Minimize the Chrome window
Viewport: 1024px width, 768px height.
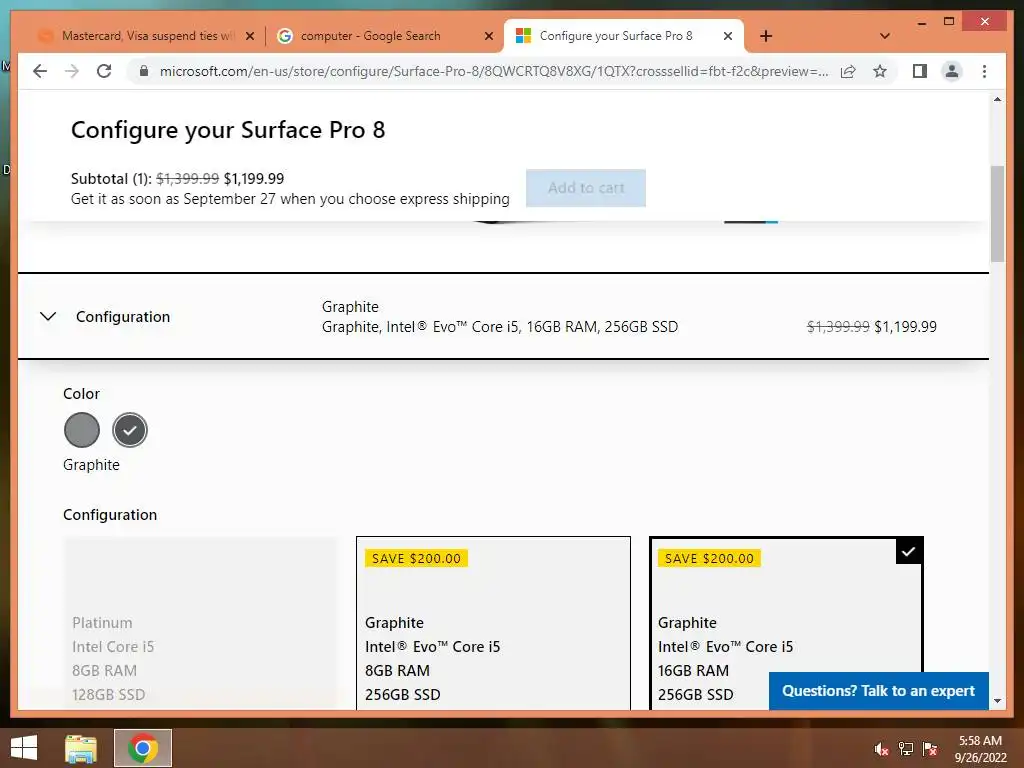pos(921,22)
